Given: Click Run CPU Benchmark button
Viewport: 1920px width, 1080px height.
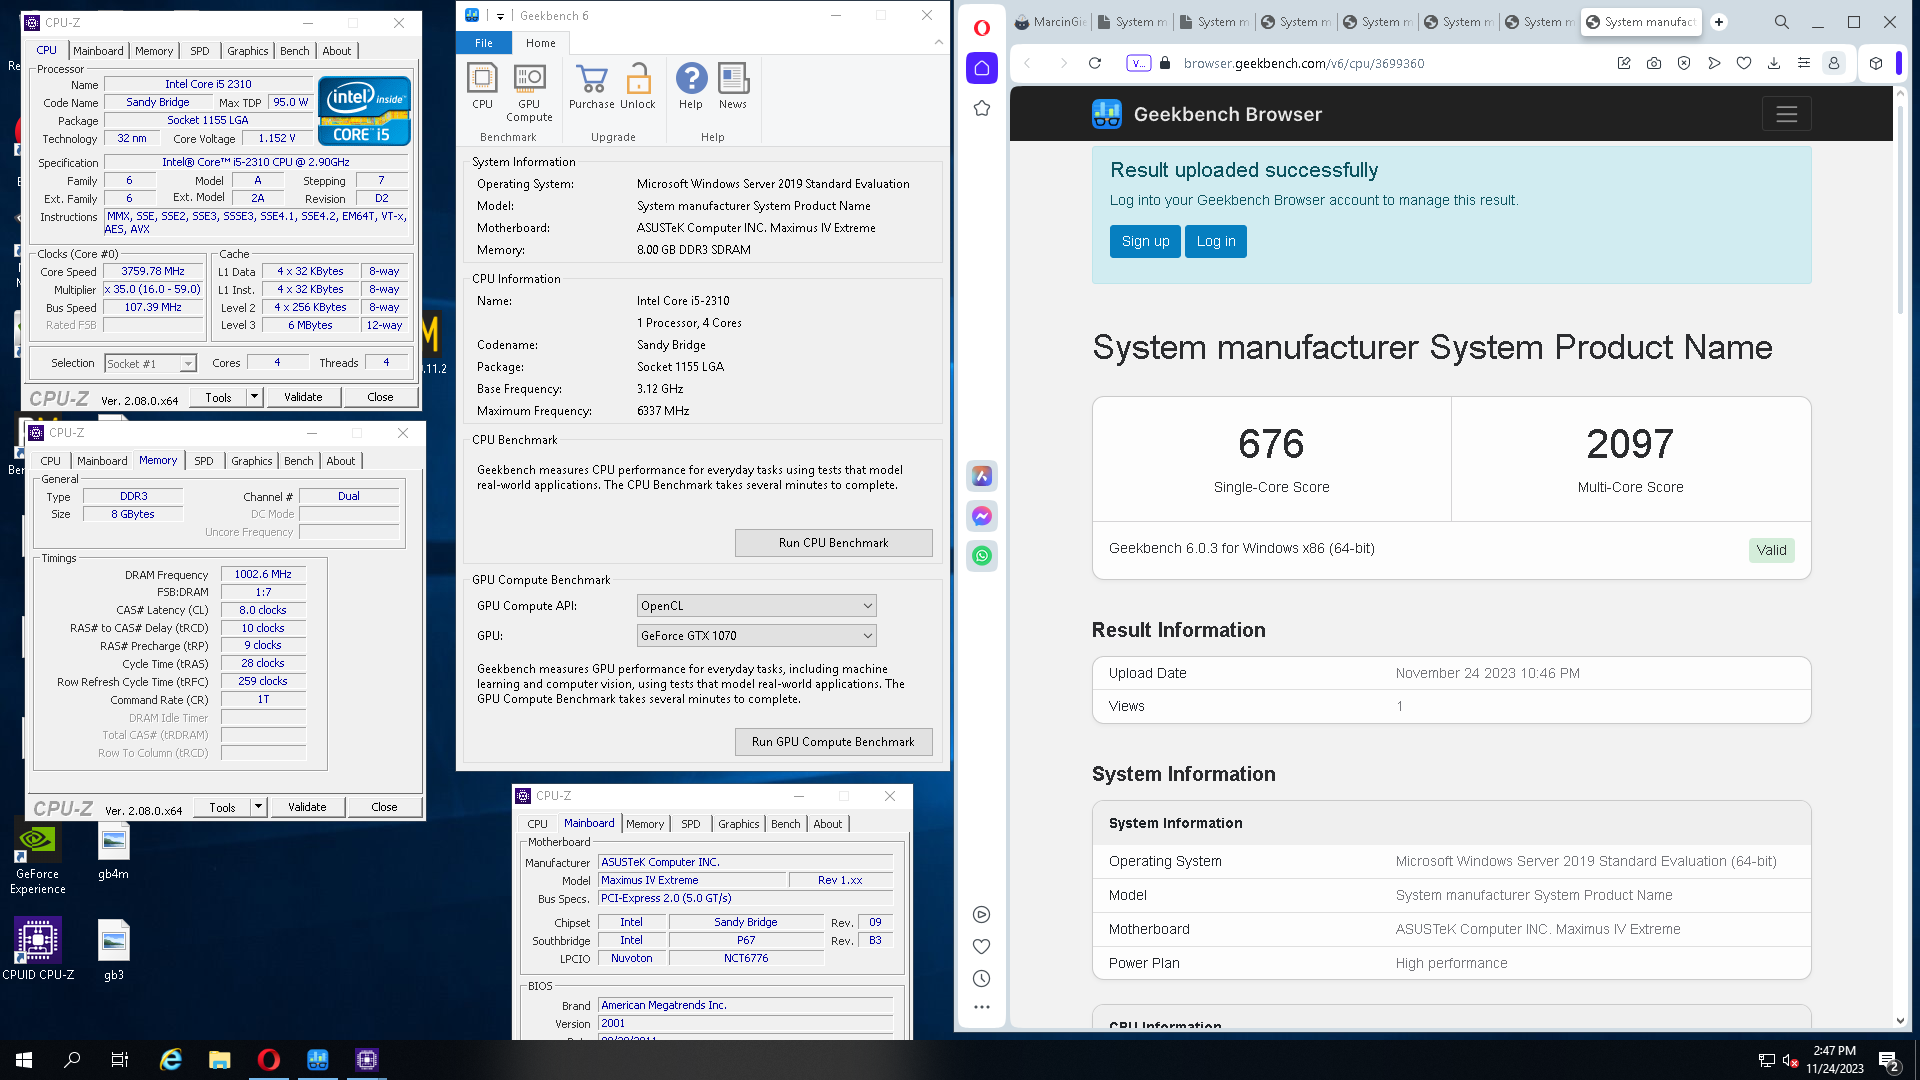Looking at the screenshot, I should pyautogui.click(x=833, y=543).
